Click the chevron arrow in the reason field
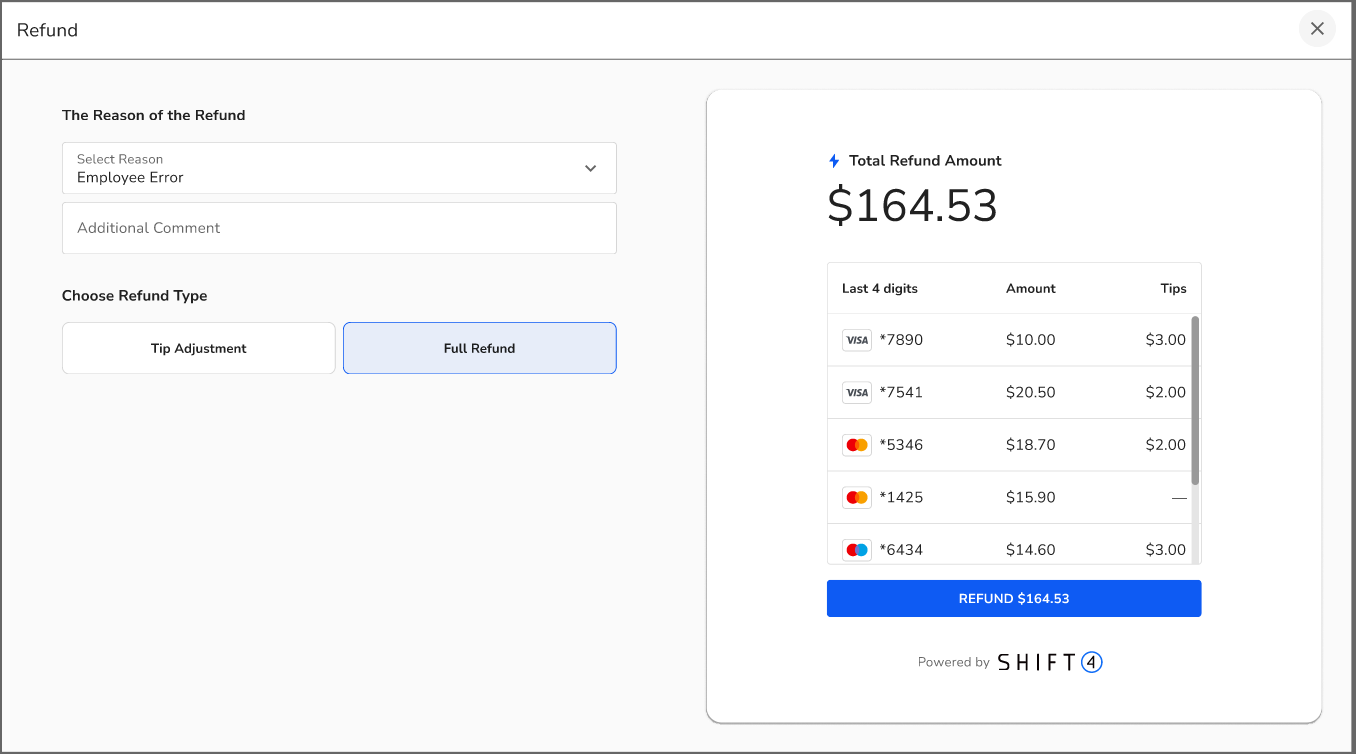Screen dimensions: 1356x754 point(590,168)
